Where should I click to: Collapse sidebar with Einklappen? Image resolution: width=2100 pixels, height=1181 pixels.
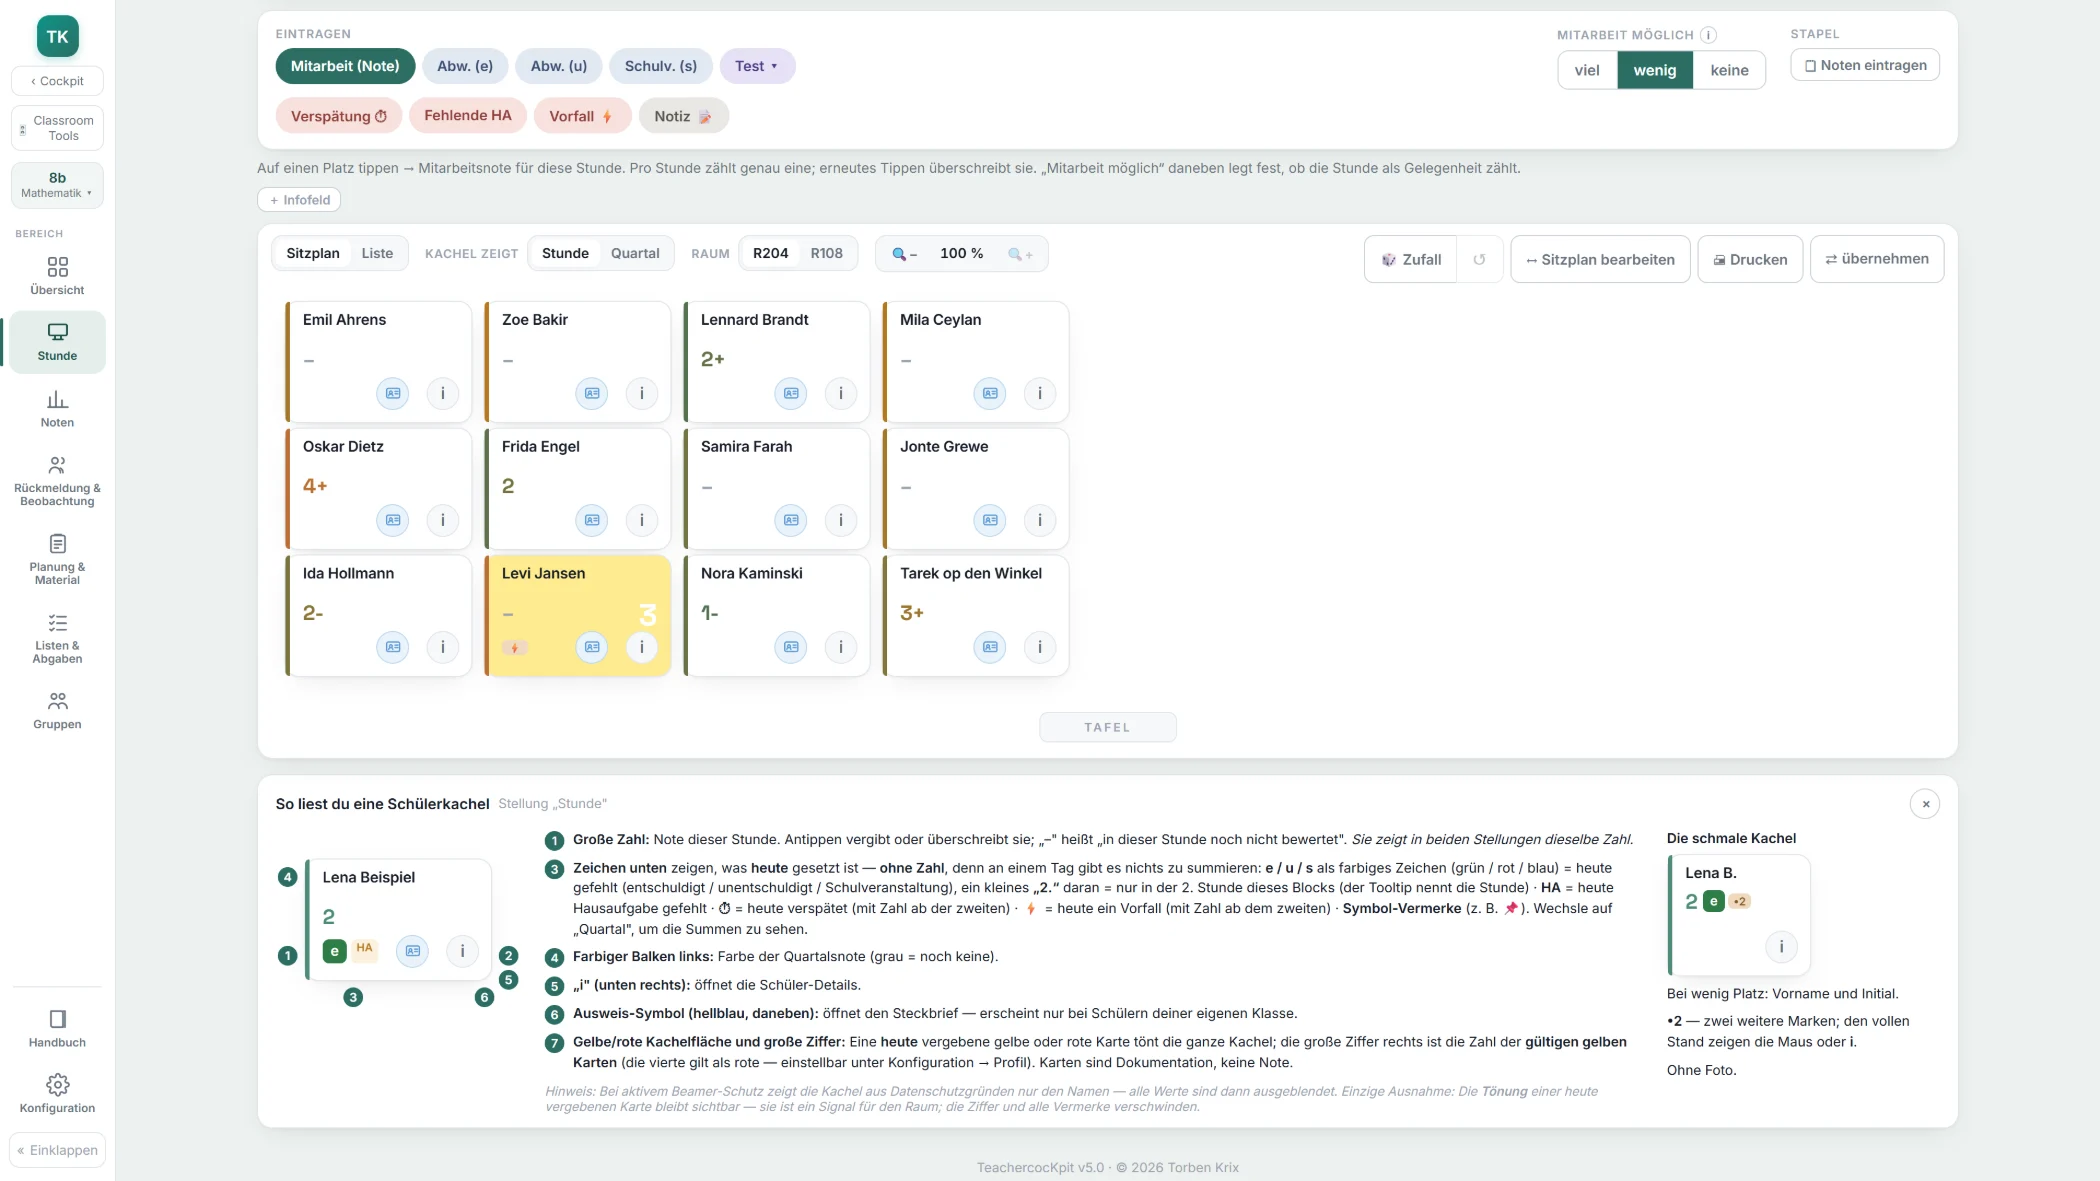click(57, 1150)
